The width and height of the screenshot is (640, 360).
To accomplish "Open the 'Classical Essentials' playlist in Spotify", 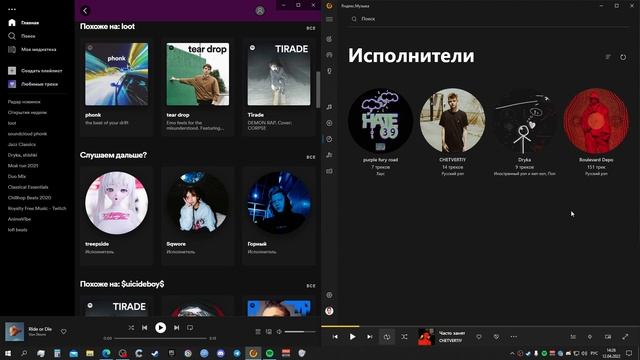I will (28, 187).
